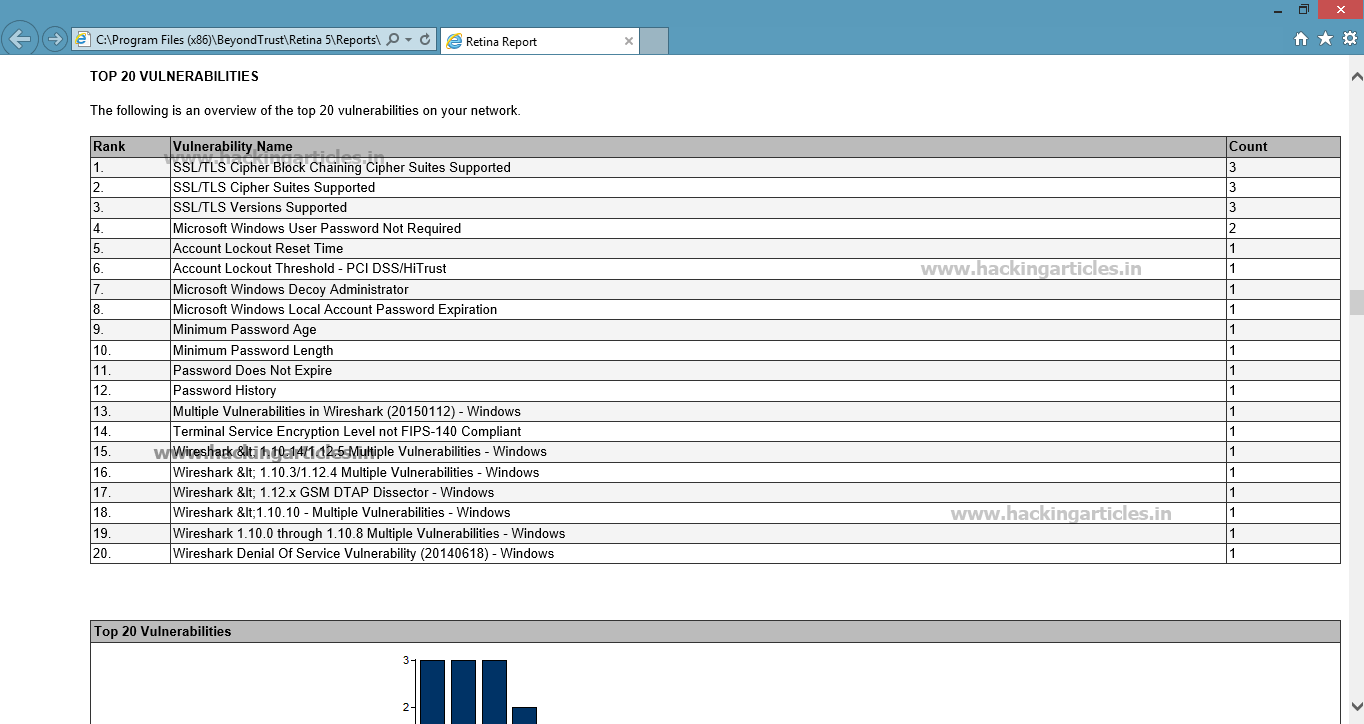Click the 'Rank' column header
The height and width of the screenshot is (724, 1364).
(130, 147)
